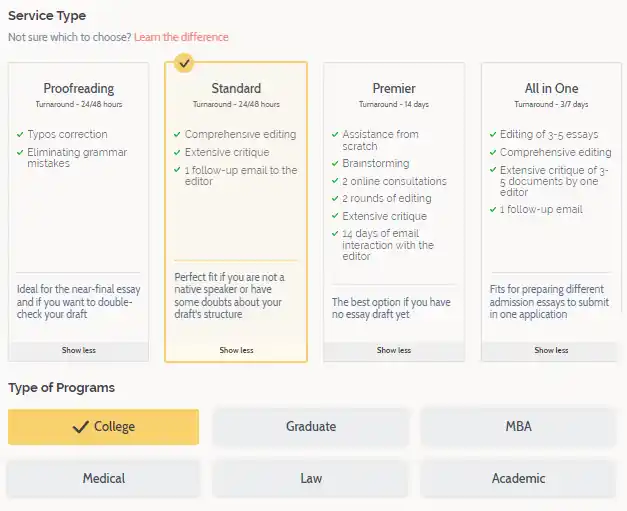Select the Law program button
The height and width of the screenshot is (511, 627).
[311, 479]
